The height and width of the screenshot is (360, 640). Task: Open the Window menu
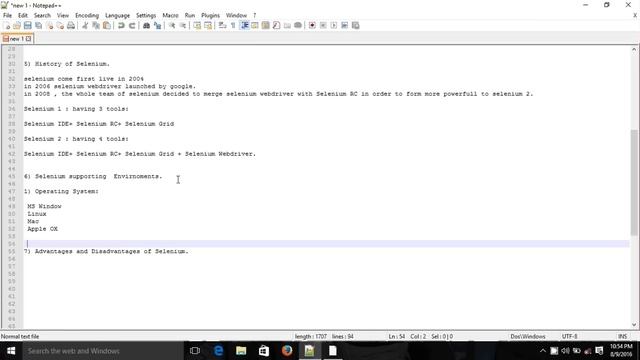click(x=236, y=16)
